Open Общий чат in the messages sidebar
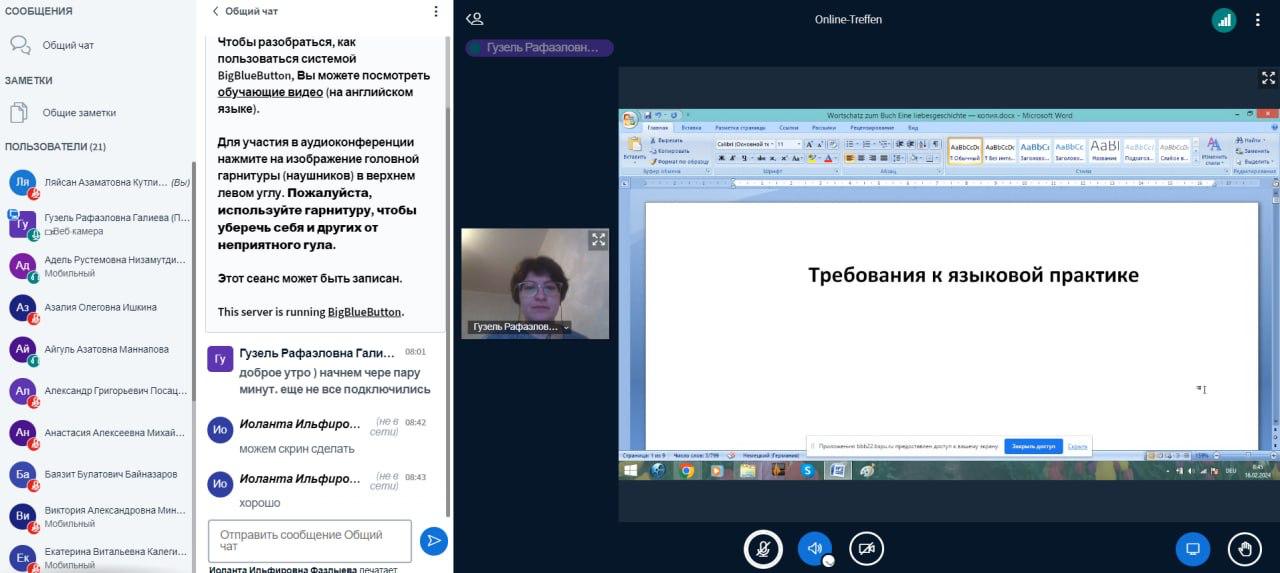Screen dimensions: 1280x573 68,45
